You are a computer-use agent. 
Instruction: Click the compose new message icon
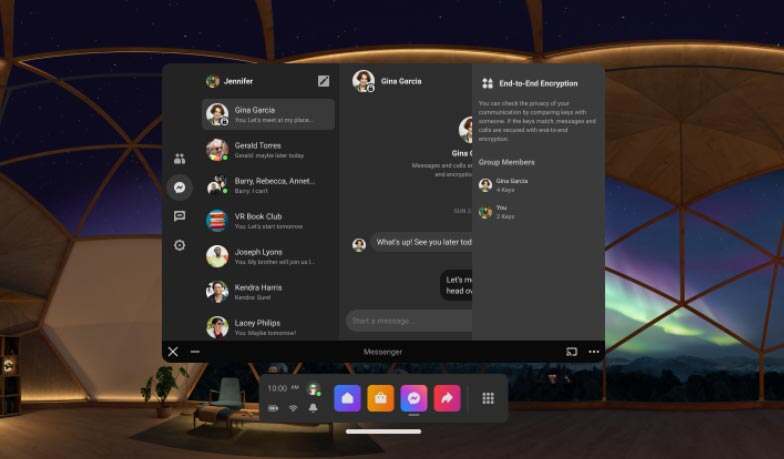tap(323, 81)
